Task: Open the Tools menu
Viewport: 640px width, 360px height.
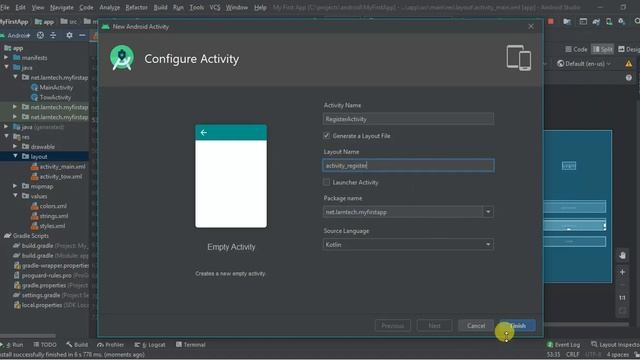Action: (197, 7)
